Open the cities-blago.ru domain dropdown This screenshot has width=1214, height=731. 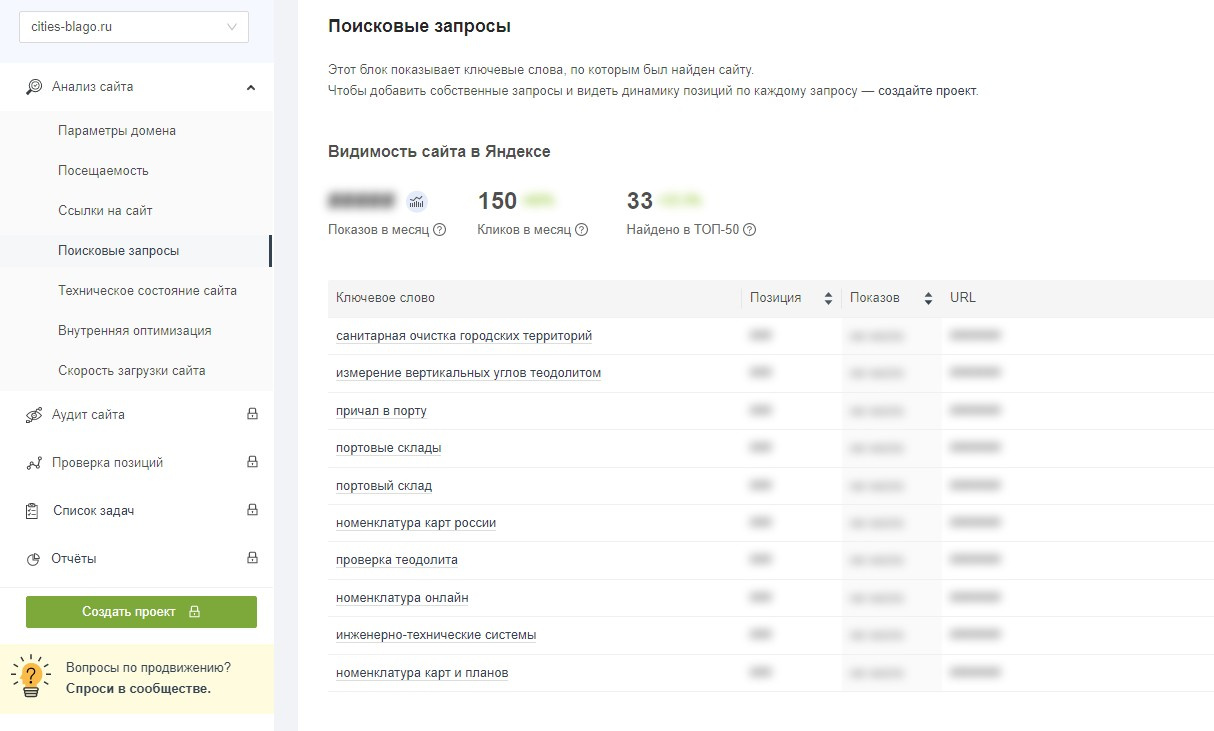[134, 27]
